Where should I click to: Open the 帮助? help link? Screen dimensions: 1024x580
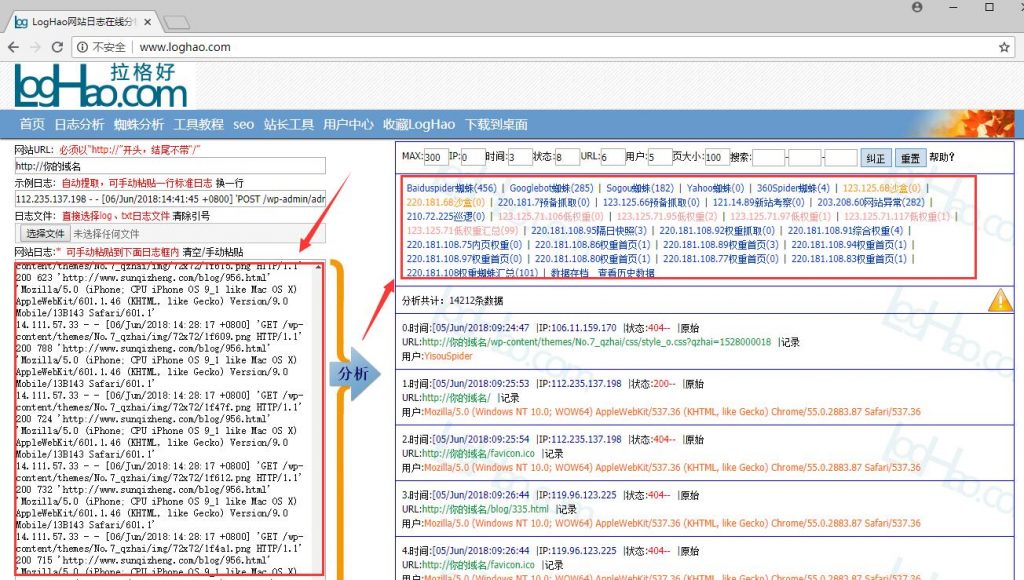[x=942, y=157]
